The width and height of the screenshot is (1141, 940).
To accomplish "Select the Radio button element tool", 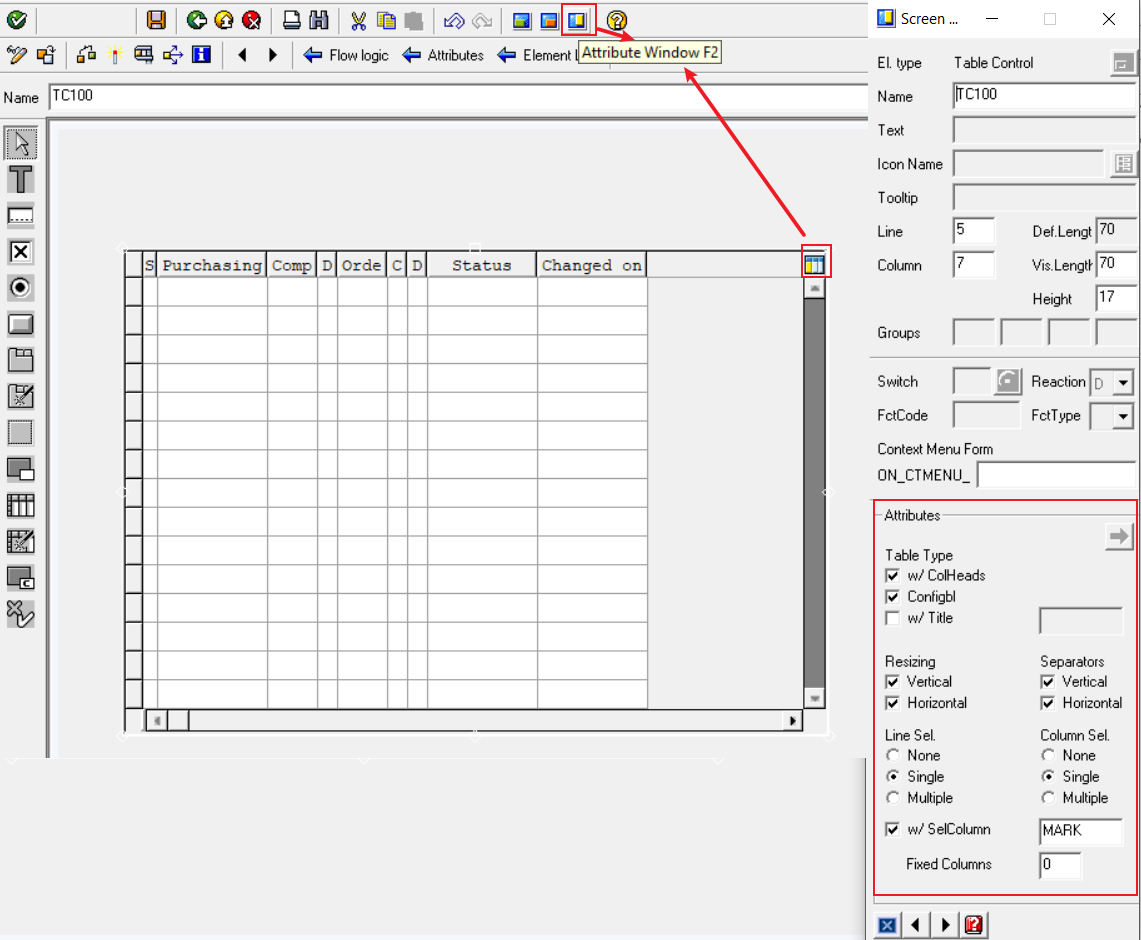I will 20,288.
